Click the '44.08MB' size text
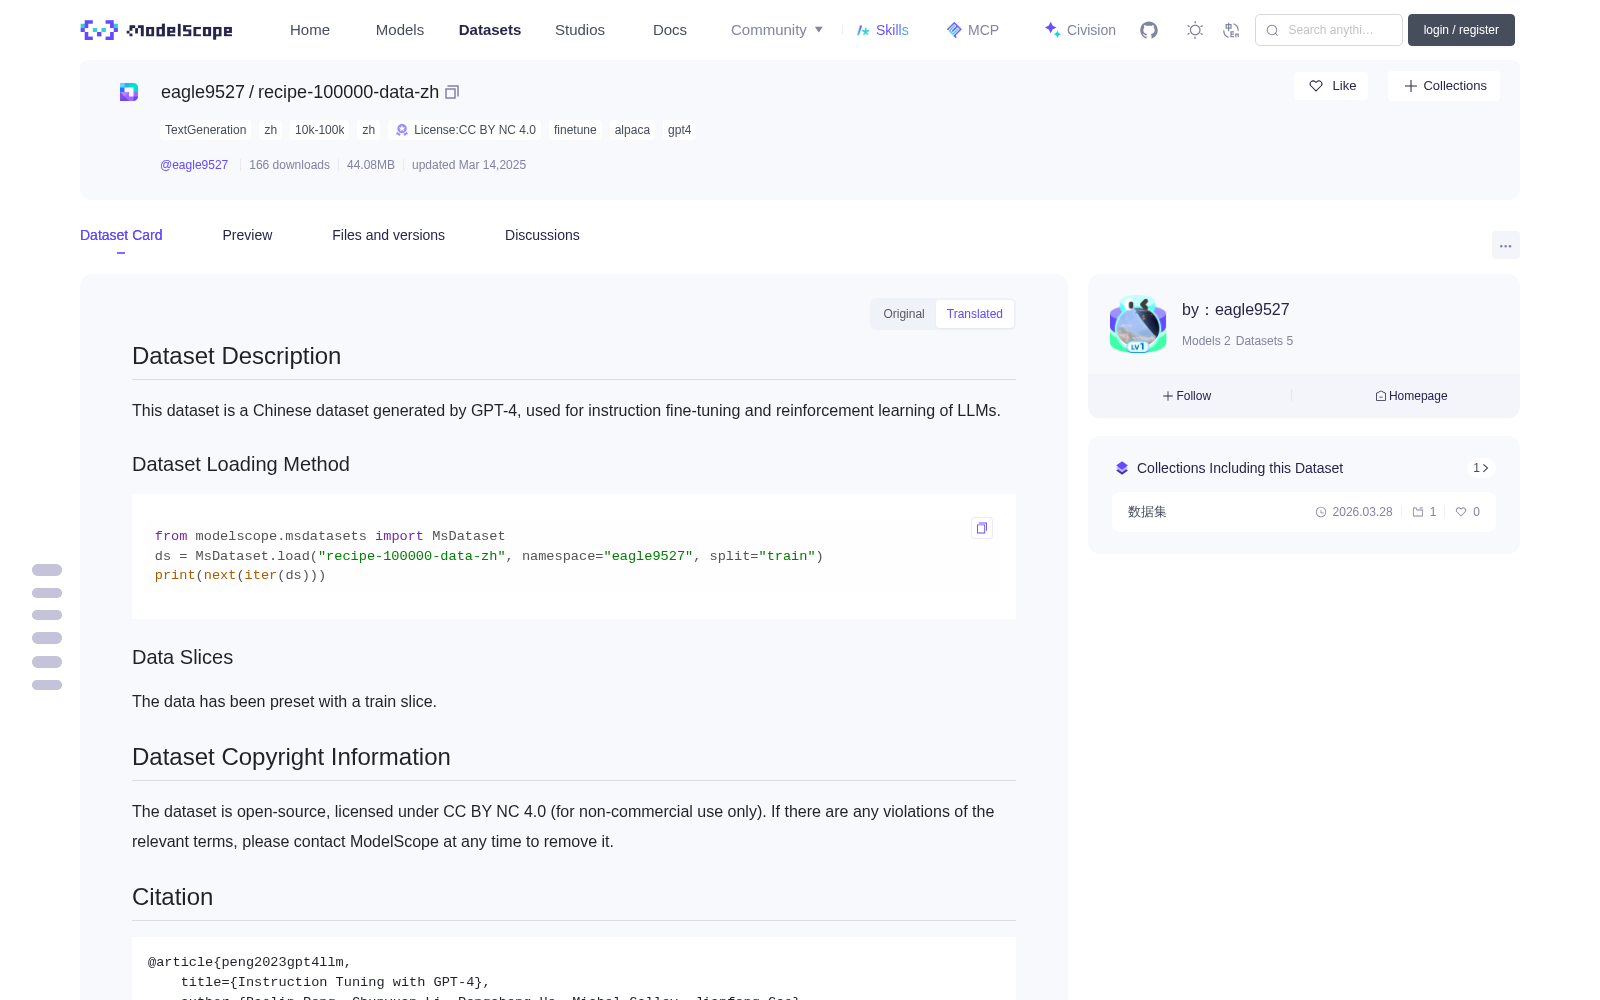Screen dimensions: 1600x1000 [x=371, y=165]
